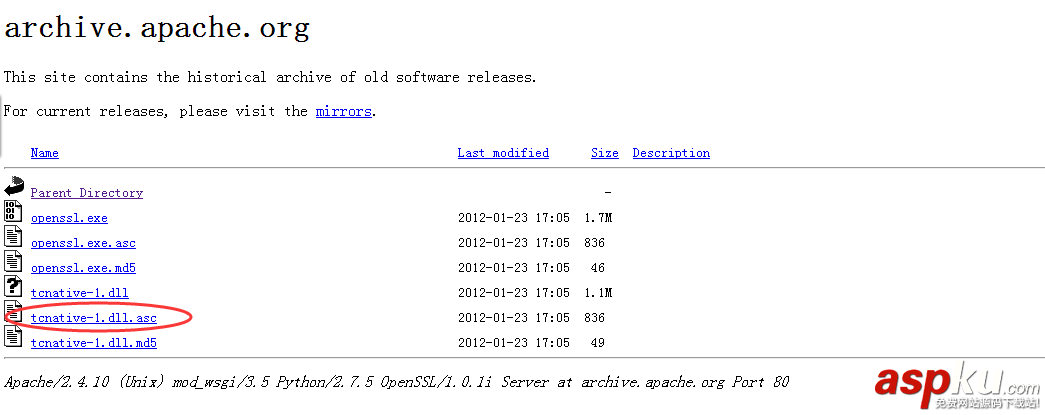1045x415 pixels.
Task: Sort listing by Last modified header
Action: [503, 153]
